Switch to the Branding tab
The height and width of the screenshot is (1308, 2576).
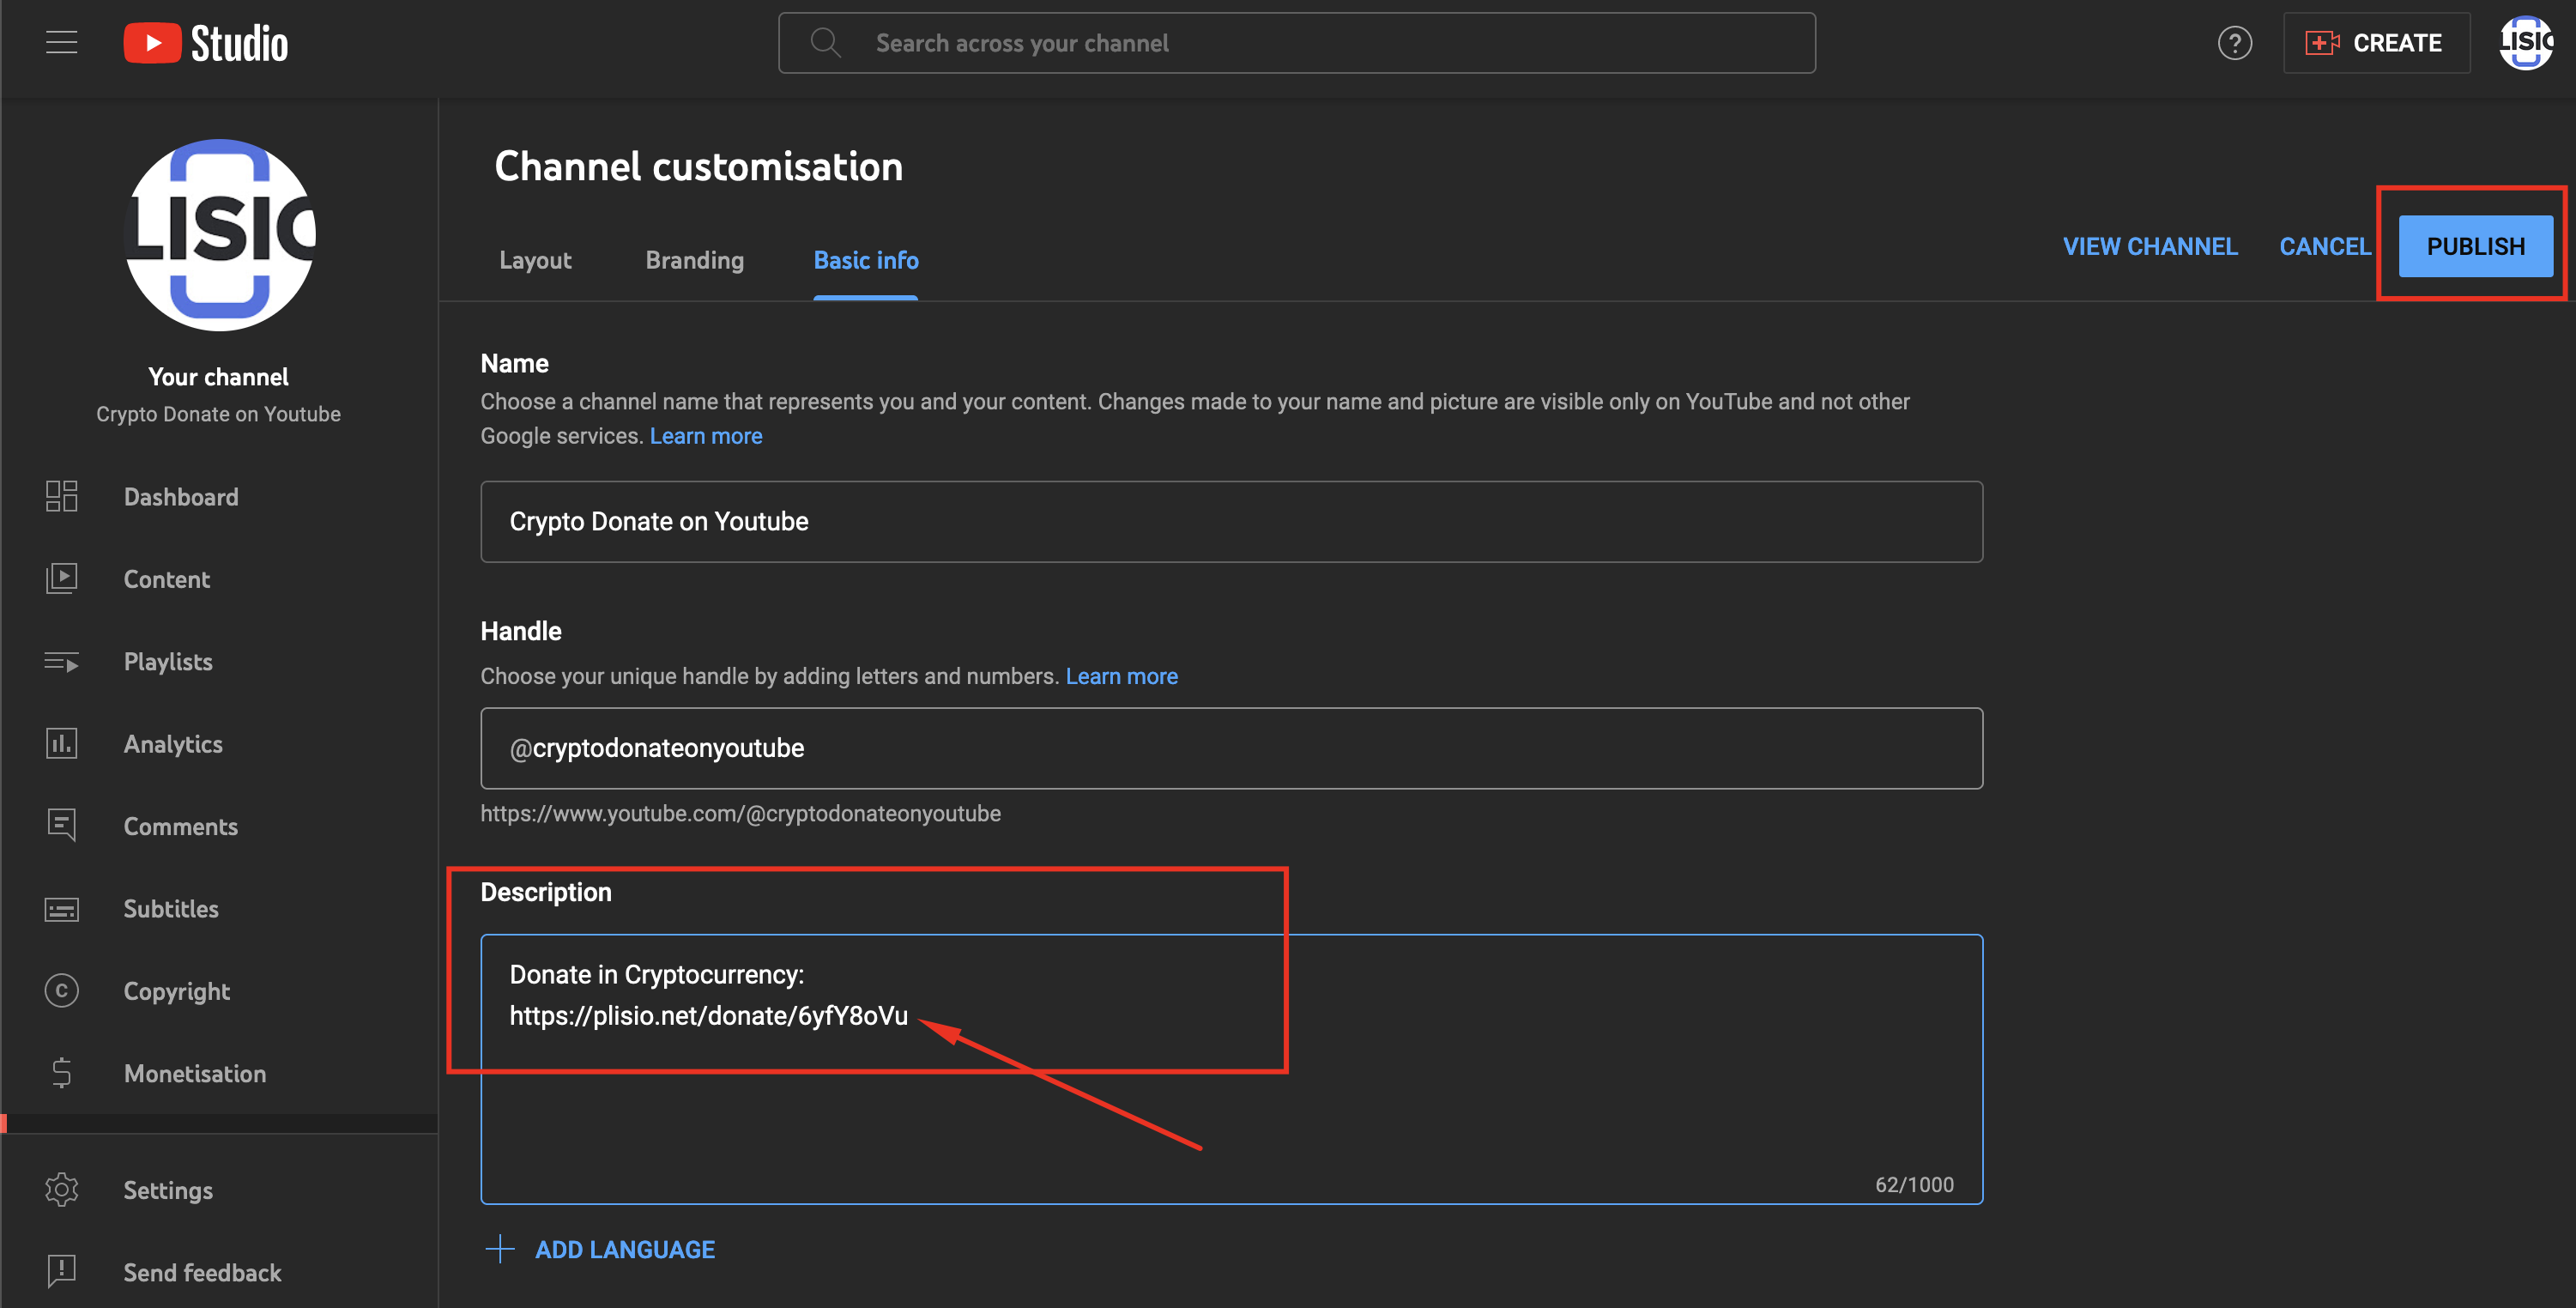pyautogui.click(x=694, y=261)
